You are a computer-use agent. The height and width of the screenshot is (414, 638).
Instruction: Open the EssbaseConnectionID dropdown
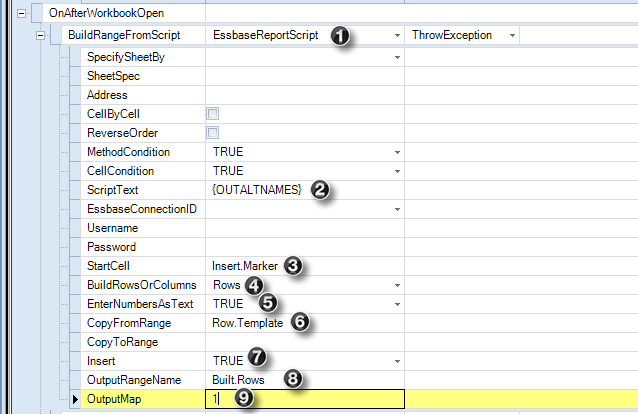click(397, 209)
